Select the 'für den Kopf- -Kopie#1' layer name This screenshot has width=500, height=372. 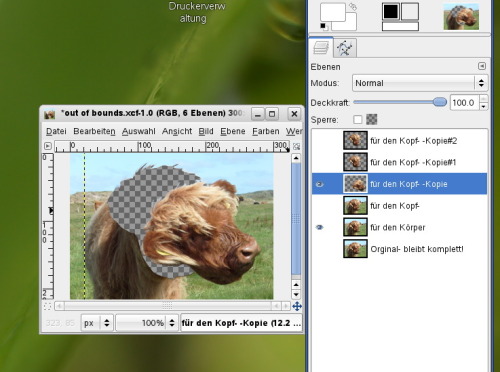[413, 162]
